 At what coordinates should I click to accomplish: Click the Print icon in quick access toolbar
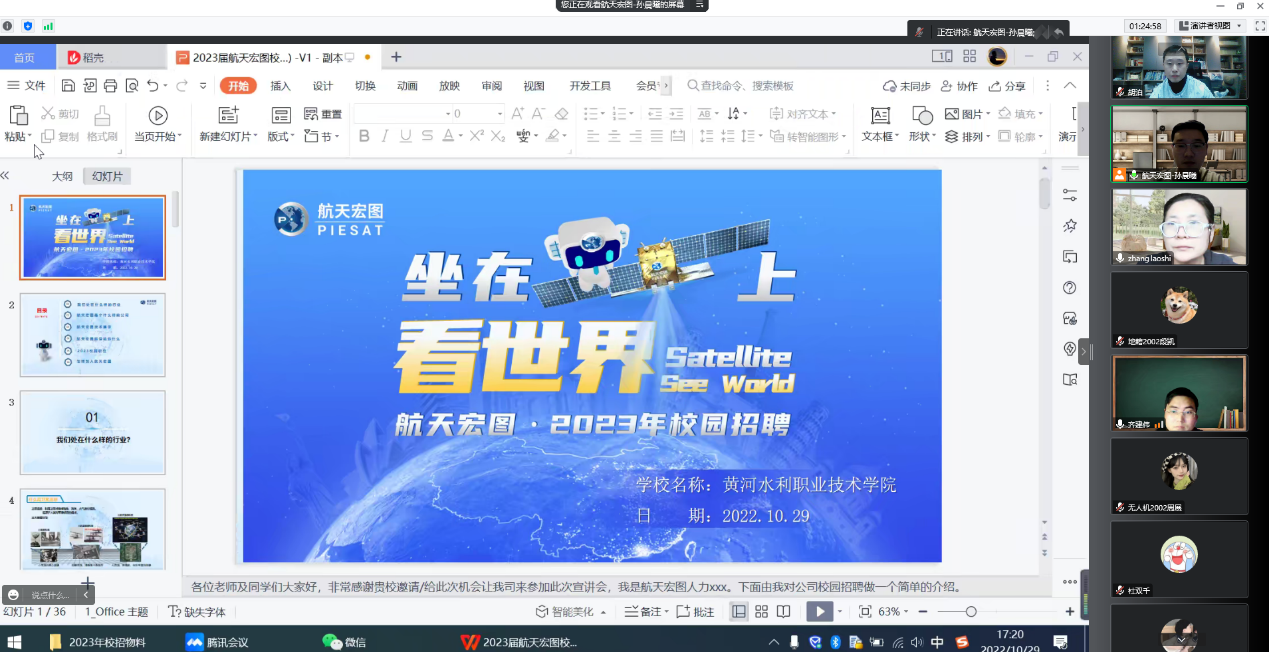coord(110,86)
